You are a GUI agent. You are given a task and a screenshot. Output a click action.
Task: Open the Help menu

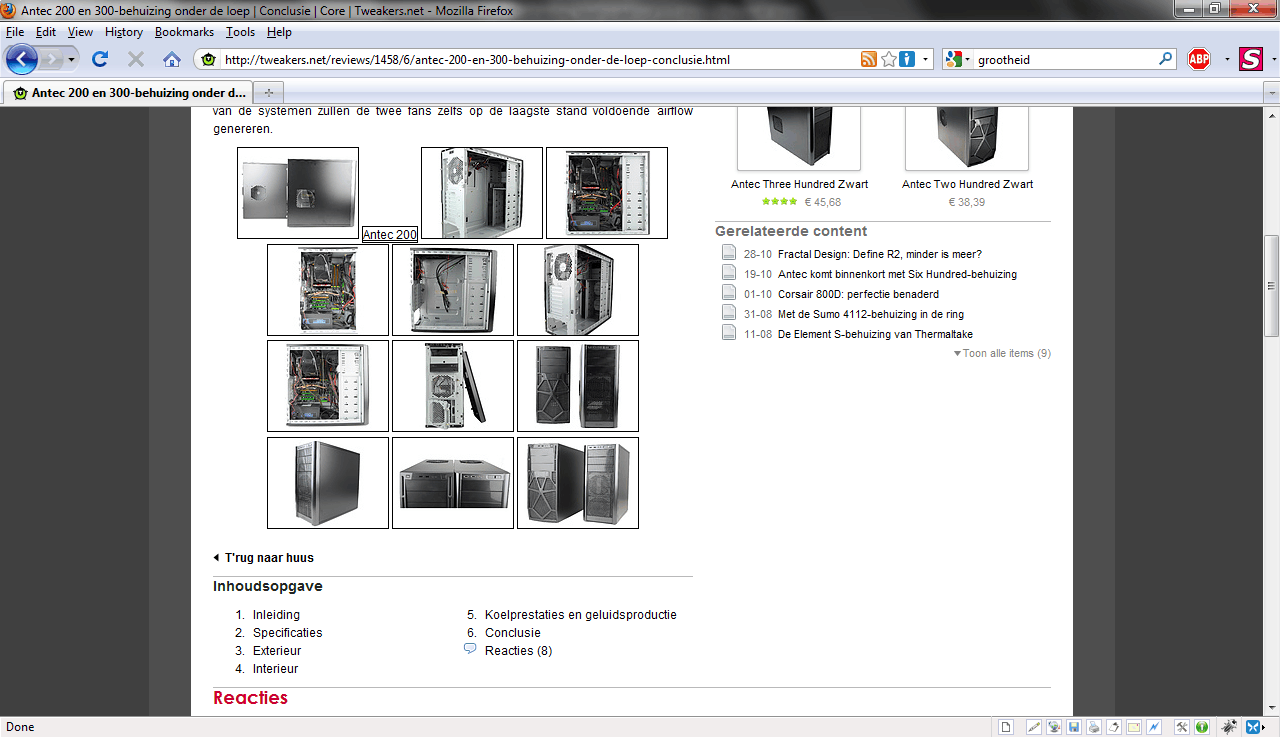279,32
